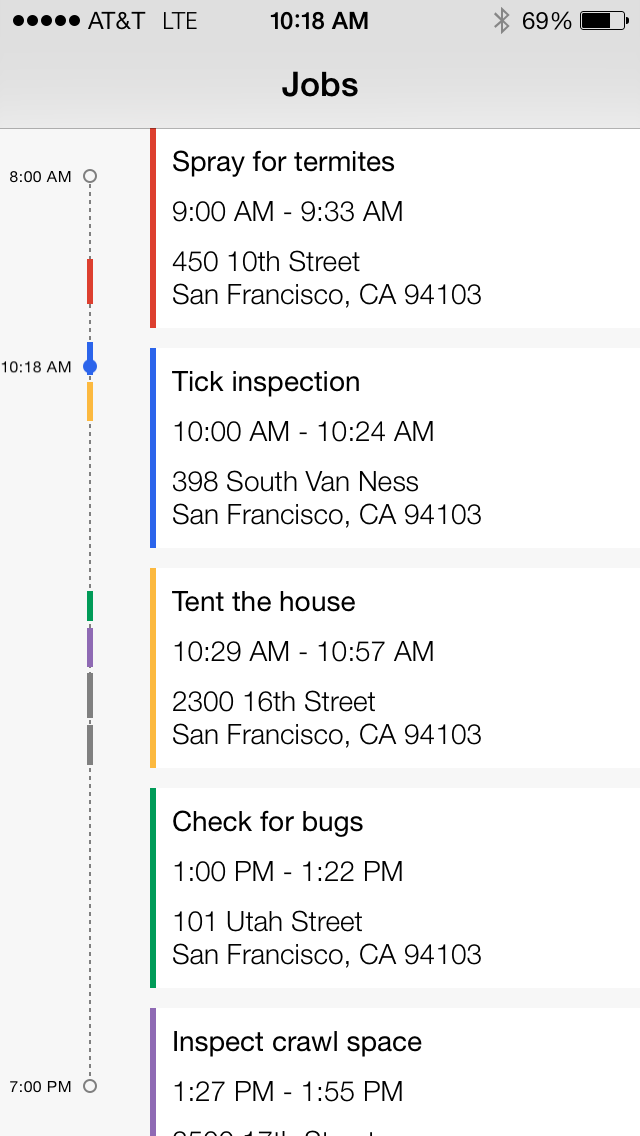Select the purple segment on the timeline
640x1136 pixels.
(x=90, y=647)
